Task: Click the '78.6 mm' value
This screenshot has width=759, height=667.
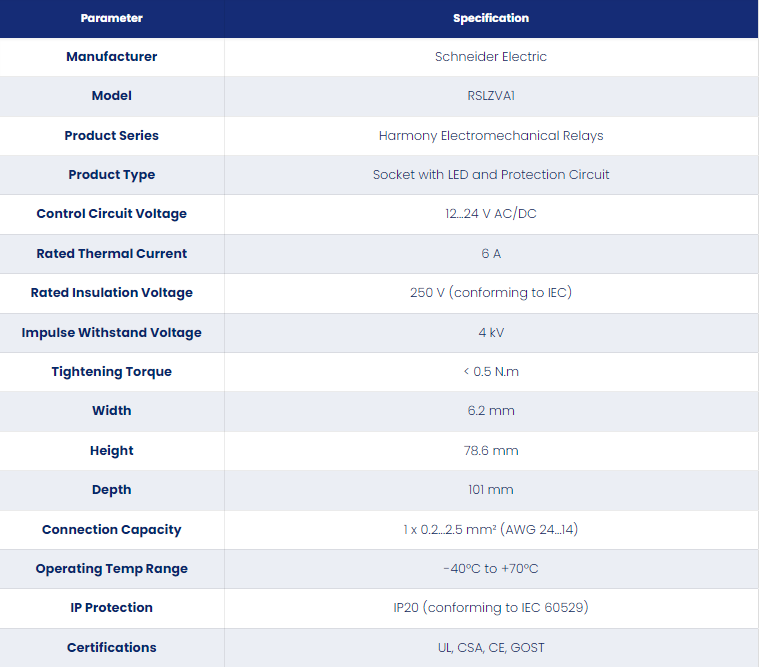Action: pyautogui.click(x=491, y=451)
